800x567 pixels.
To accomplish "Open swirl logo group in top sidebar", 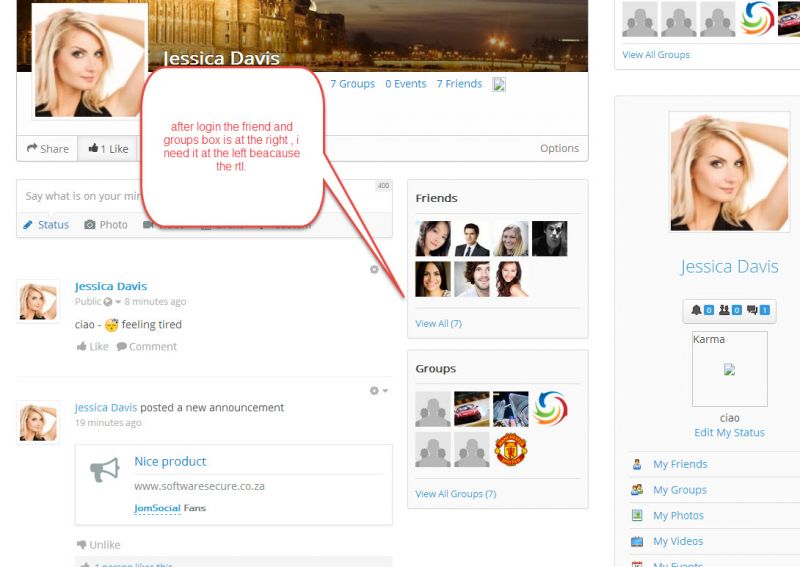I will pos(757,19).
